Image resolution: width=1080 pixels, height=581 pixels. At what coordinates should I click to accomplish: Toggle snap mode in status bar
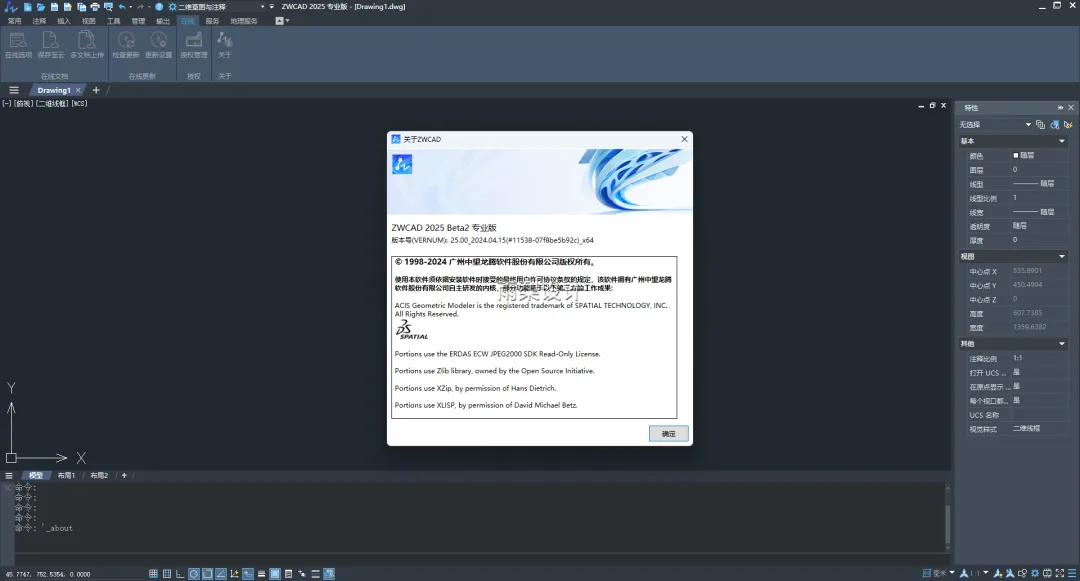pos(153,573)
